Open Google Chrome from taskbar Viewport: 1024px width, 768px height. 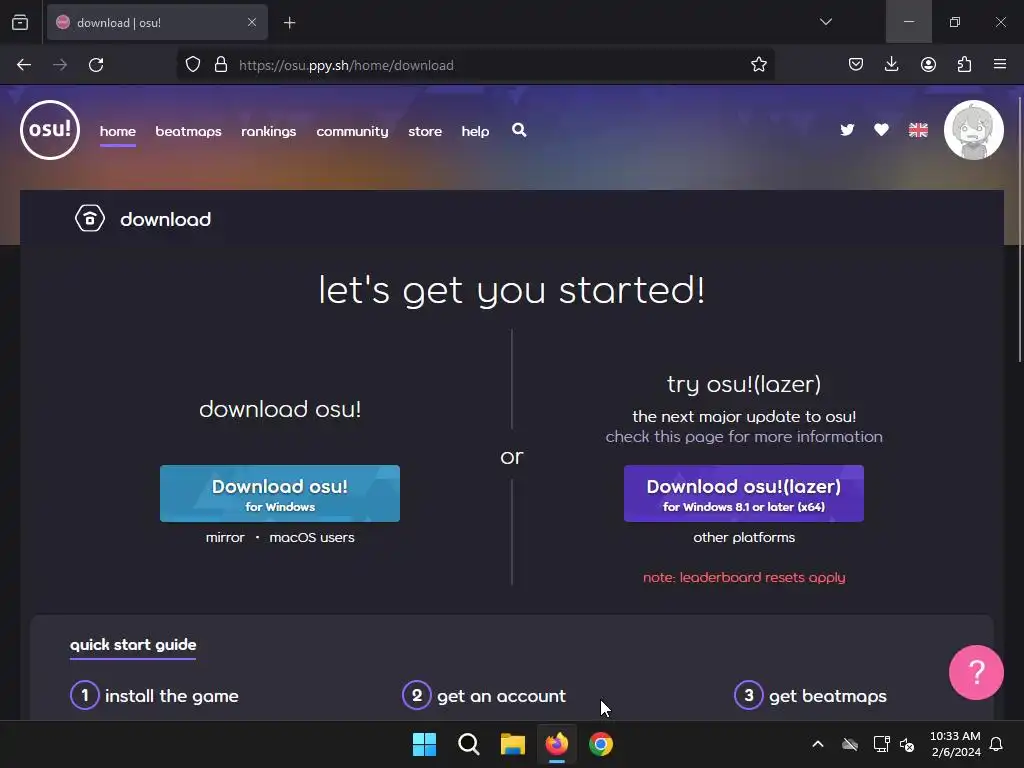(x=601, y=744)
